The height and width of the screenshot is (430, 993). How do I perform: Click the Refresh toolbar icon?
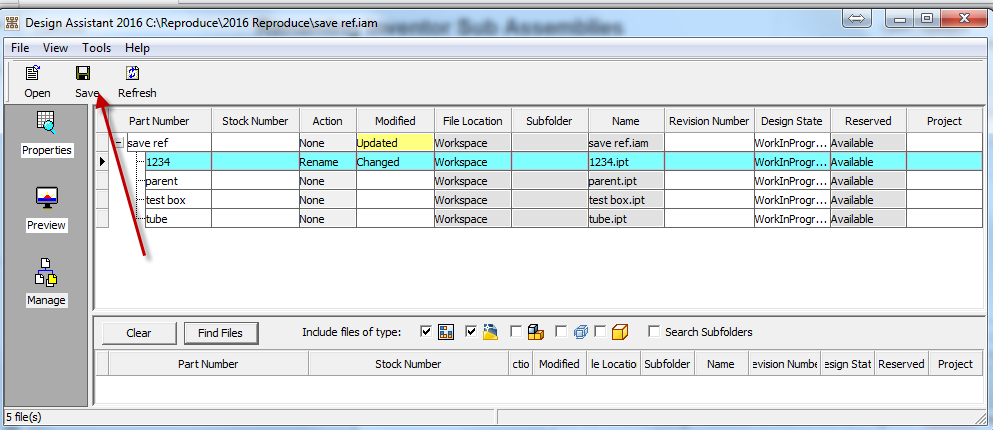(132, 73)
